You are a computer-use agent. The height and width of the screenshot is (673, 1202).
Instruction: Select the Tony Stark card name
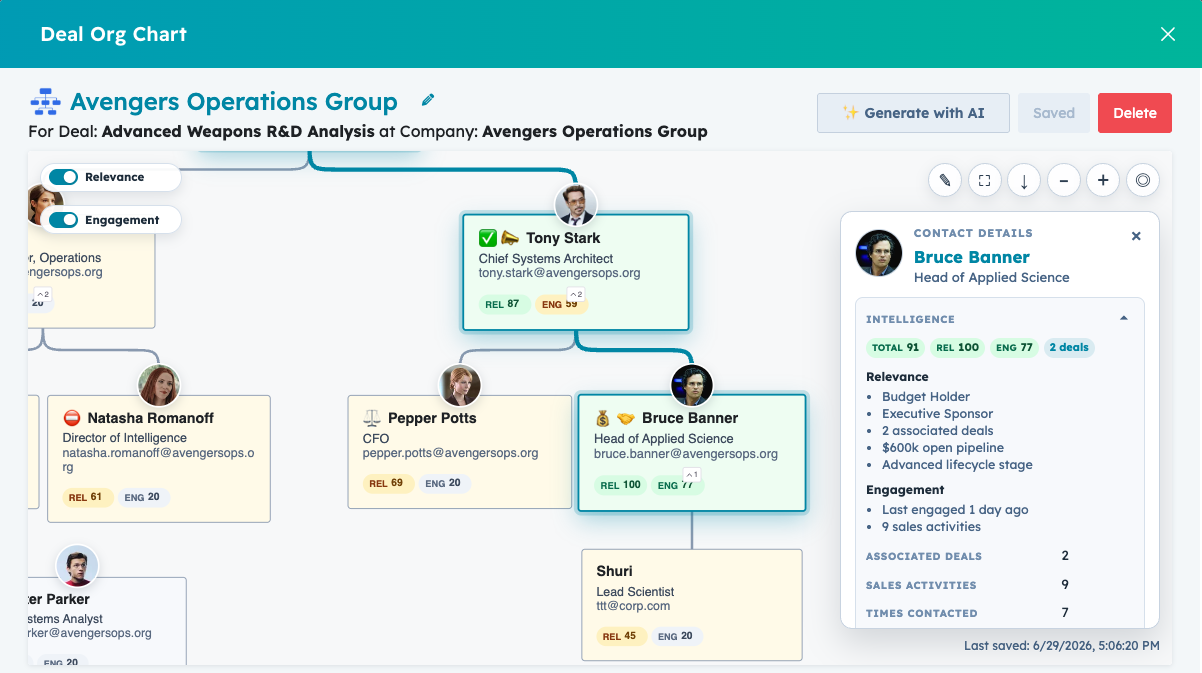coord(563,238)
